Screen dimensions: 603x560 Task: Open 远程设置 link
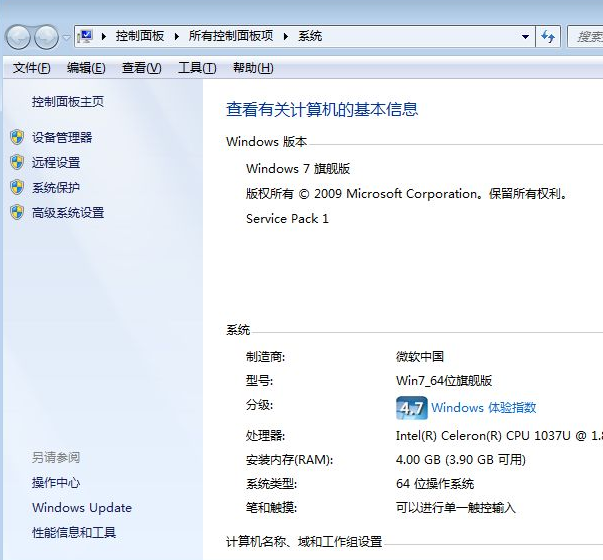pos(56,163)
